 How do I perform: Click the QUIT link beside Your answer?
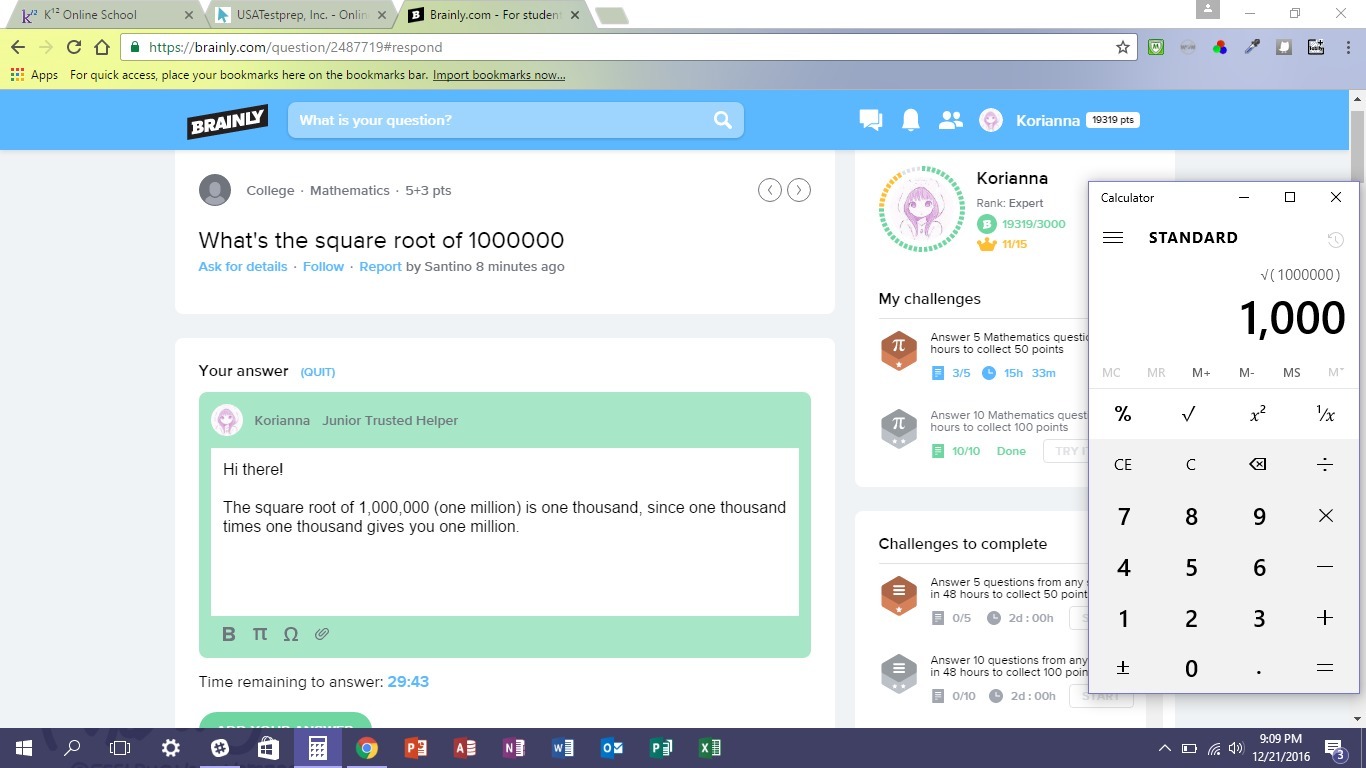coord(318,372)
